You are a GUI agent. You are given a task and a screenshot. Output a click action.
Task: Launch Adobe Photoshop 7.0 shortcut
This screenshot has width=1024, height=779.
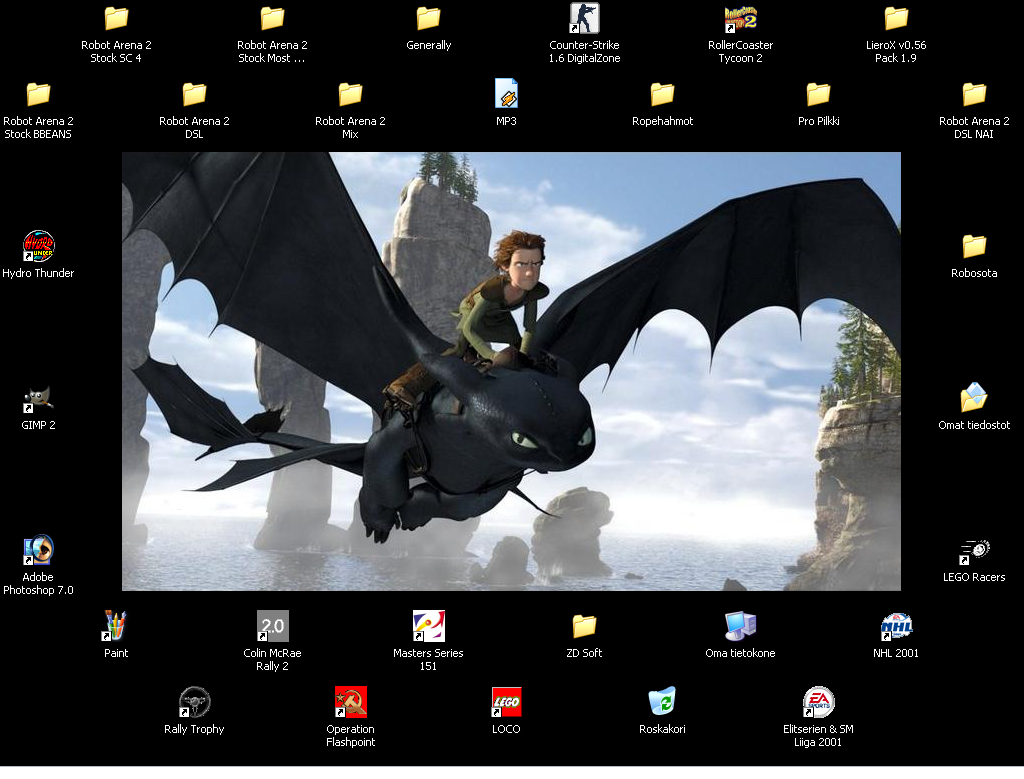click(x=39, y=550)
